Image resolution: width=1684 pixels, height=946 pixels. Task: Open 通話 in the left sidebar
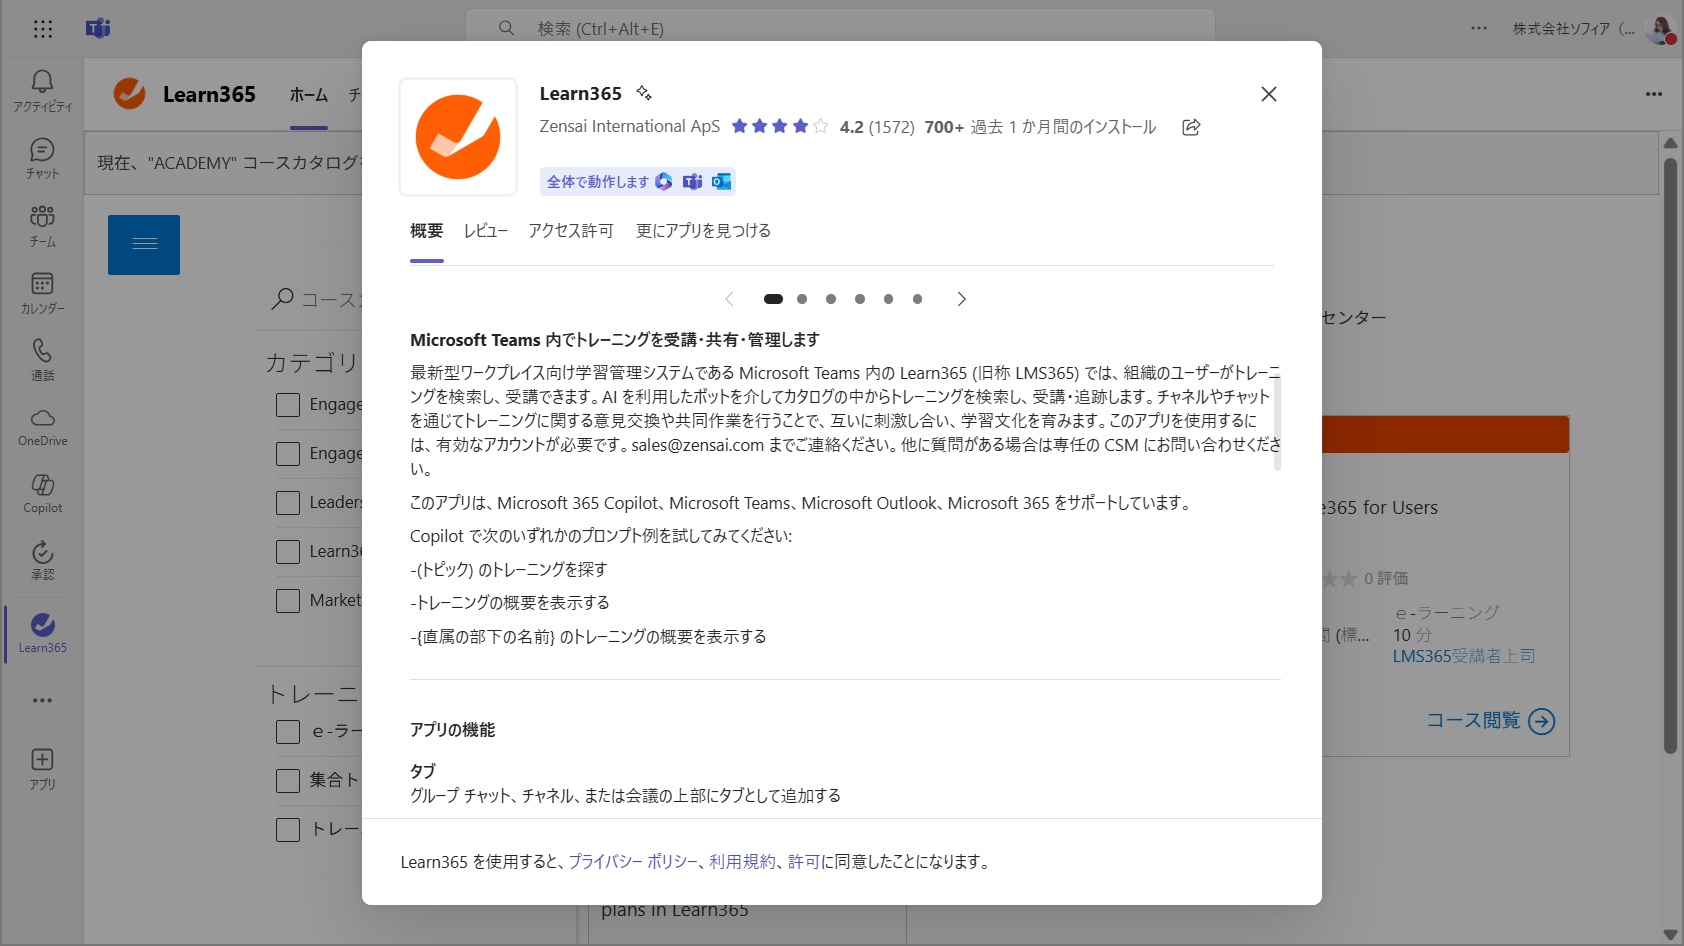pyautogui.click(x=42, y=360)
